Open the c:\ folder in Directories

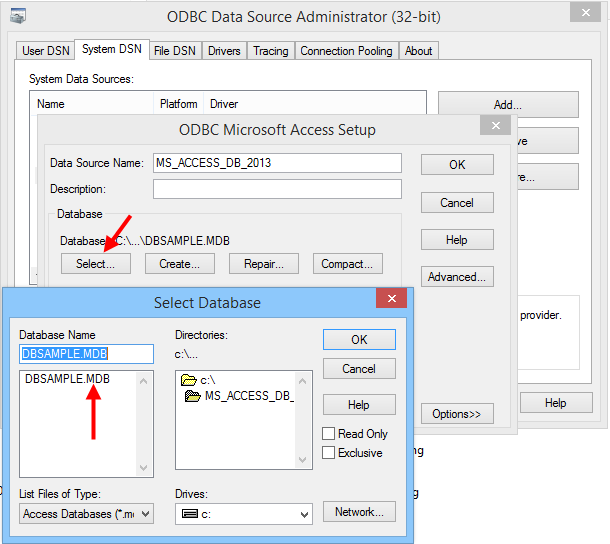pyautogui.click(x=198, y=380)
